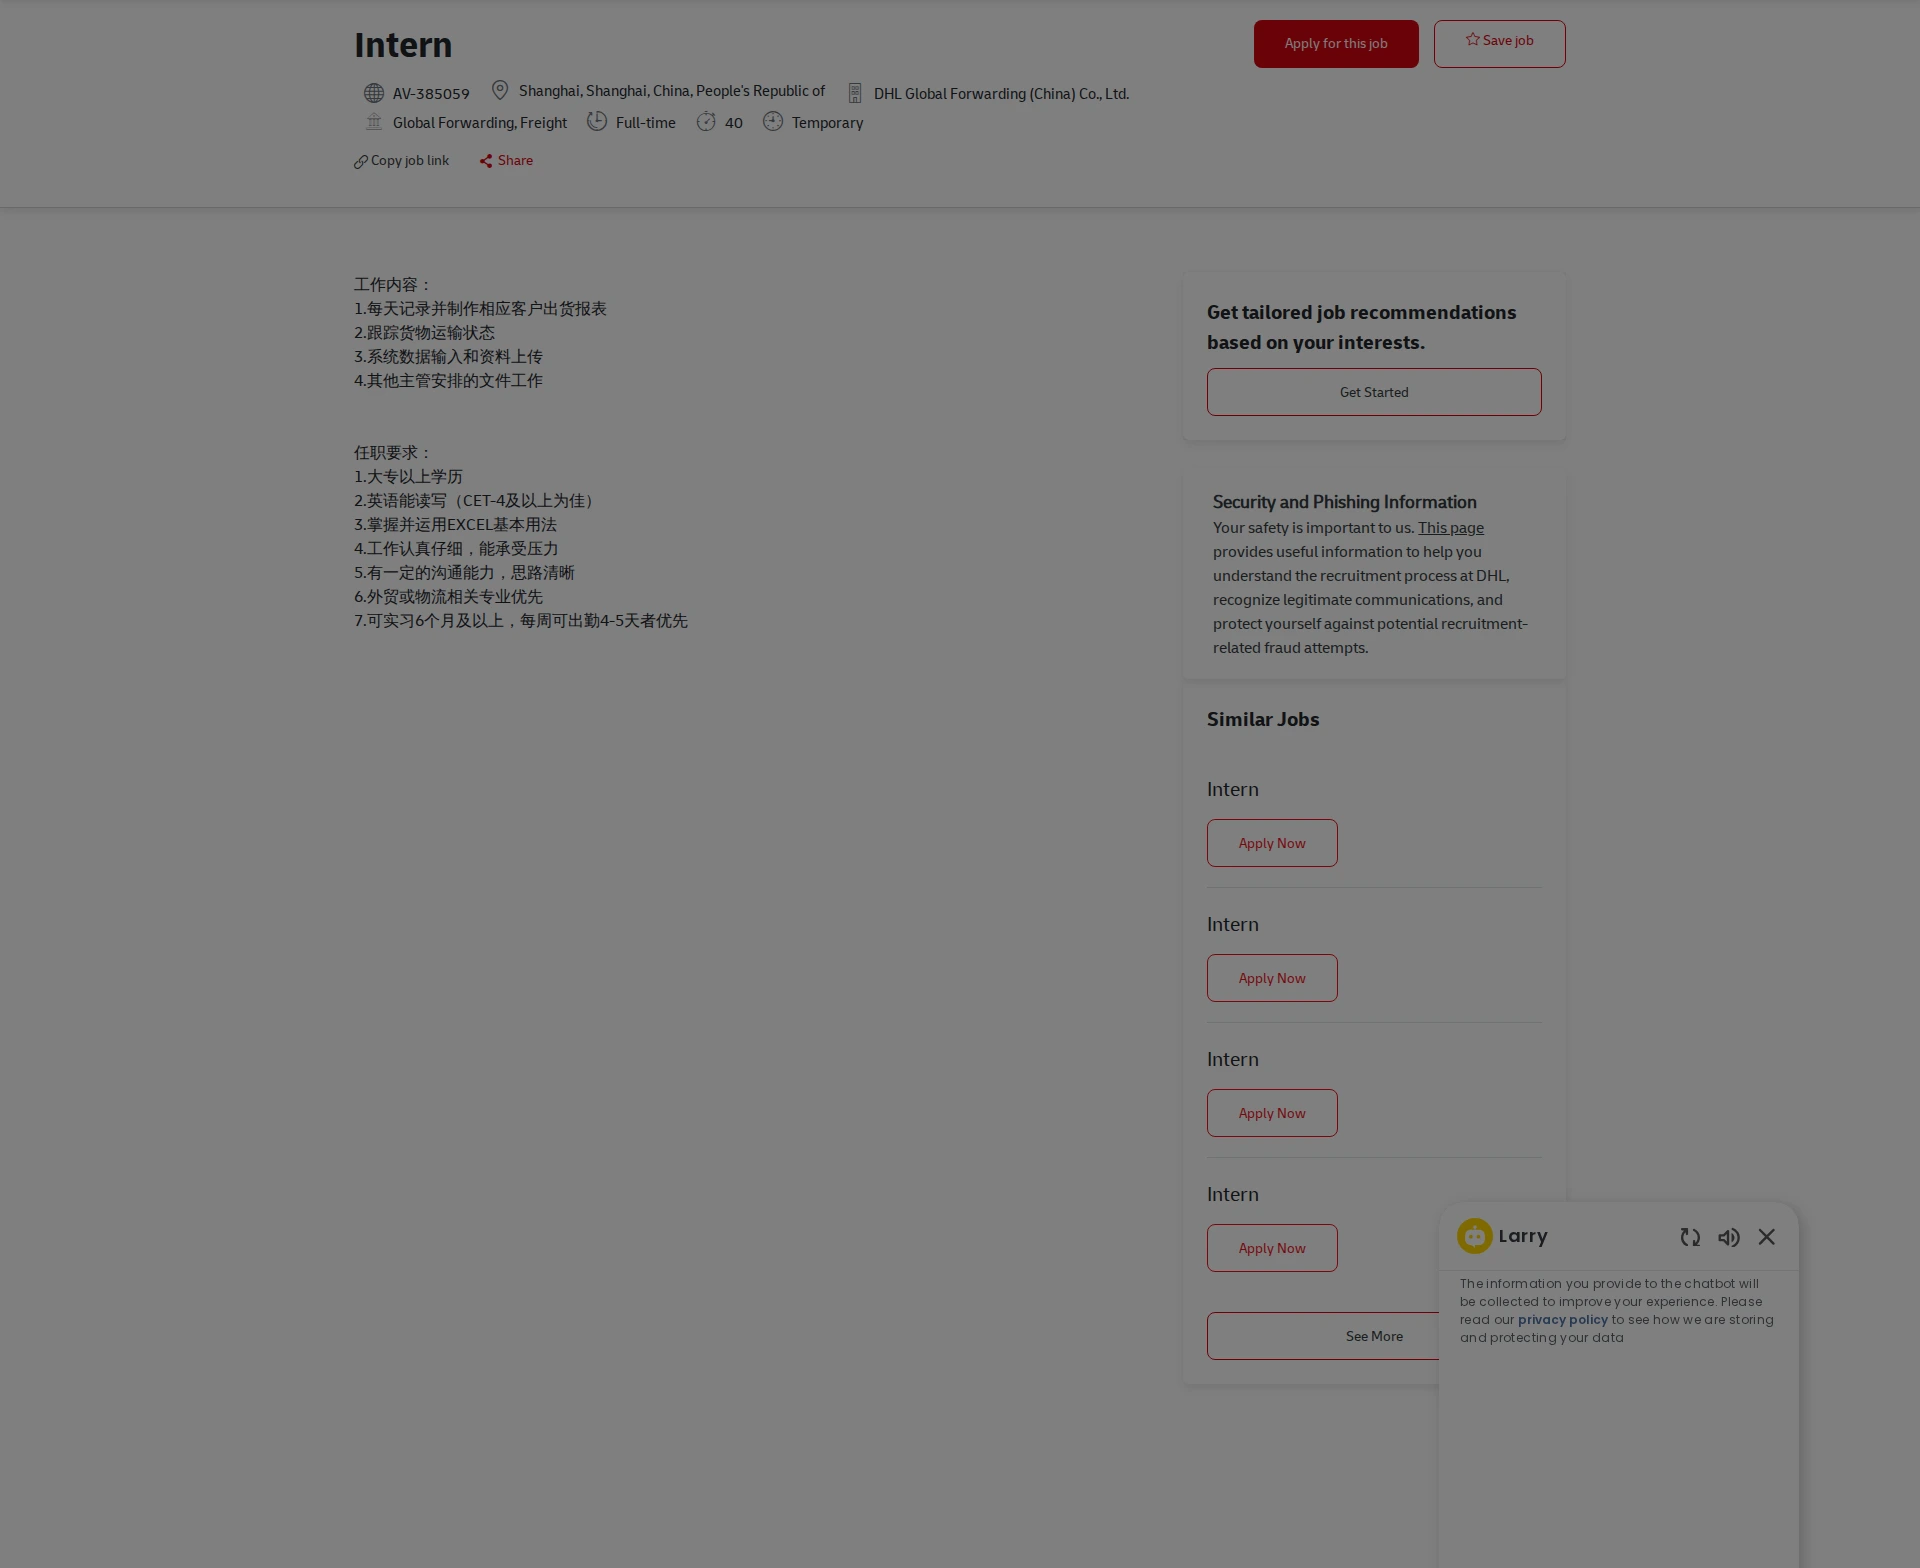
Task: Click the line '6.外贸或物流相关专业优先'
Action: (448, 597)
